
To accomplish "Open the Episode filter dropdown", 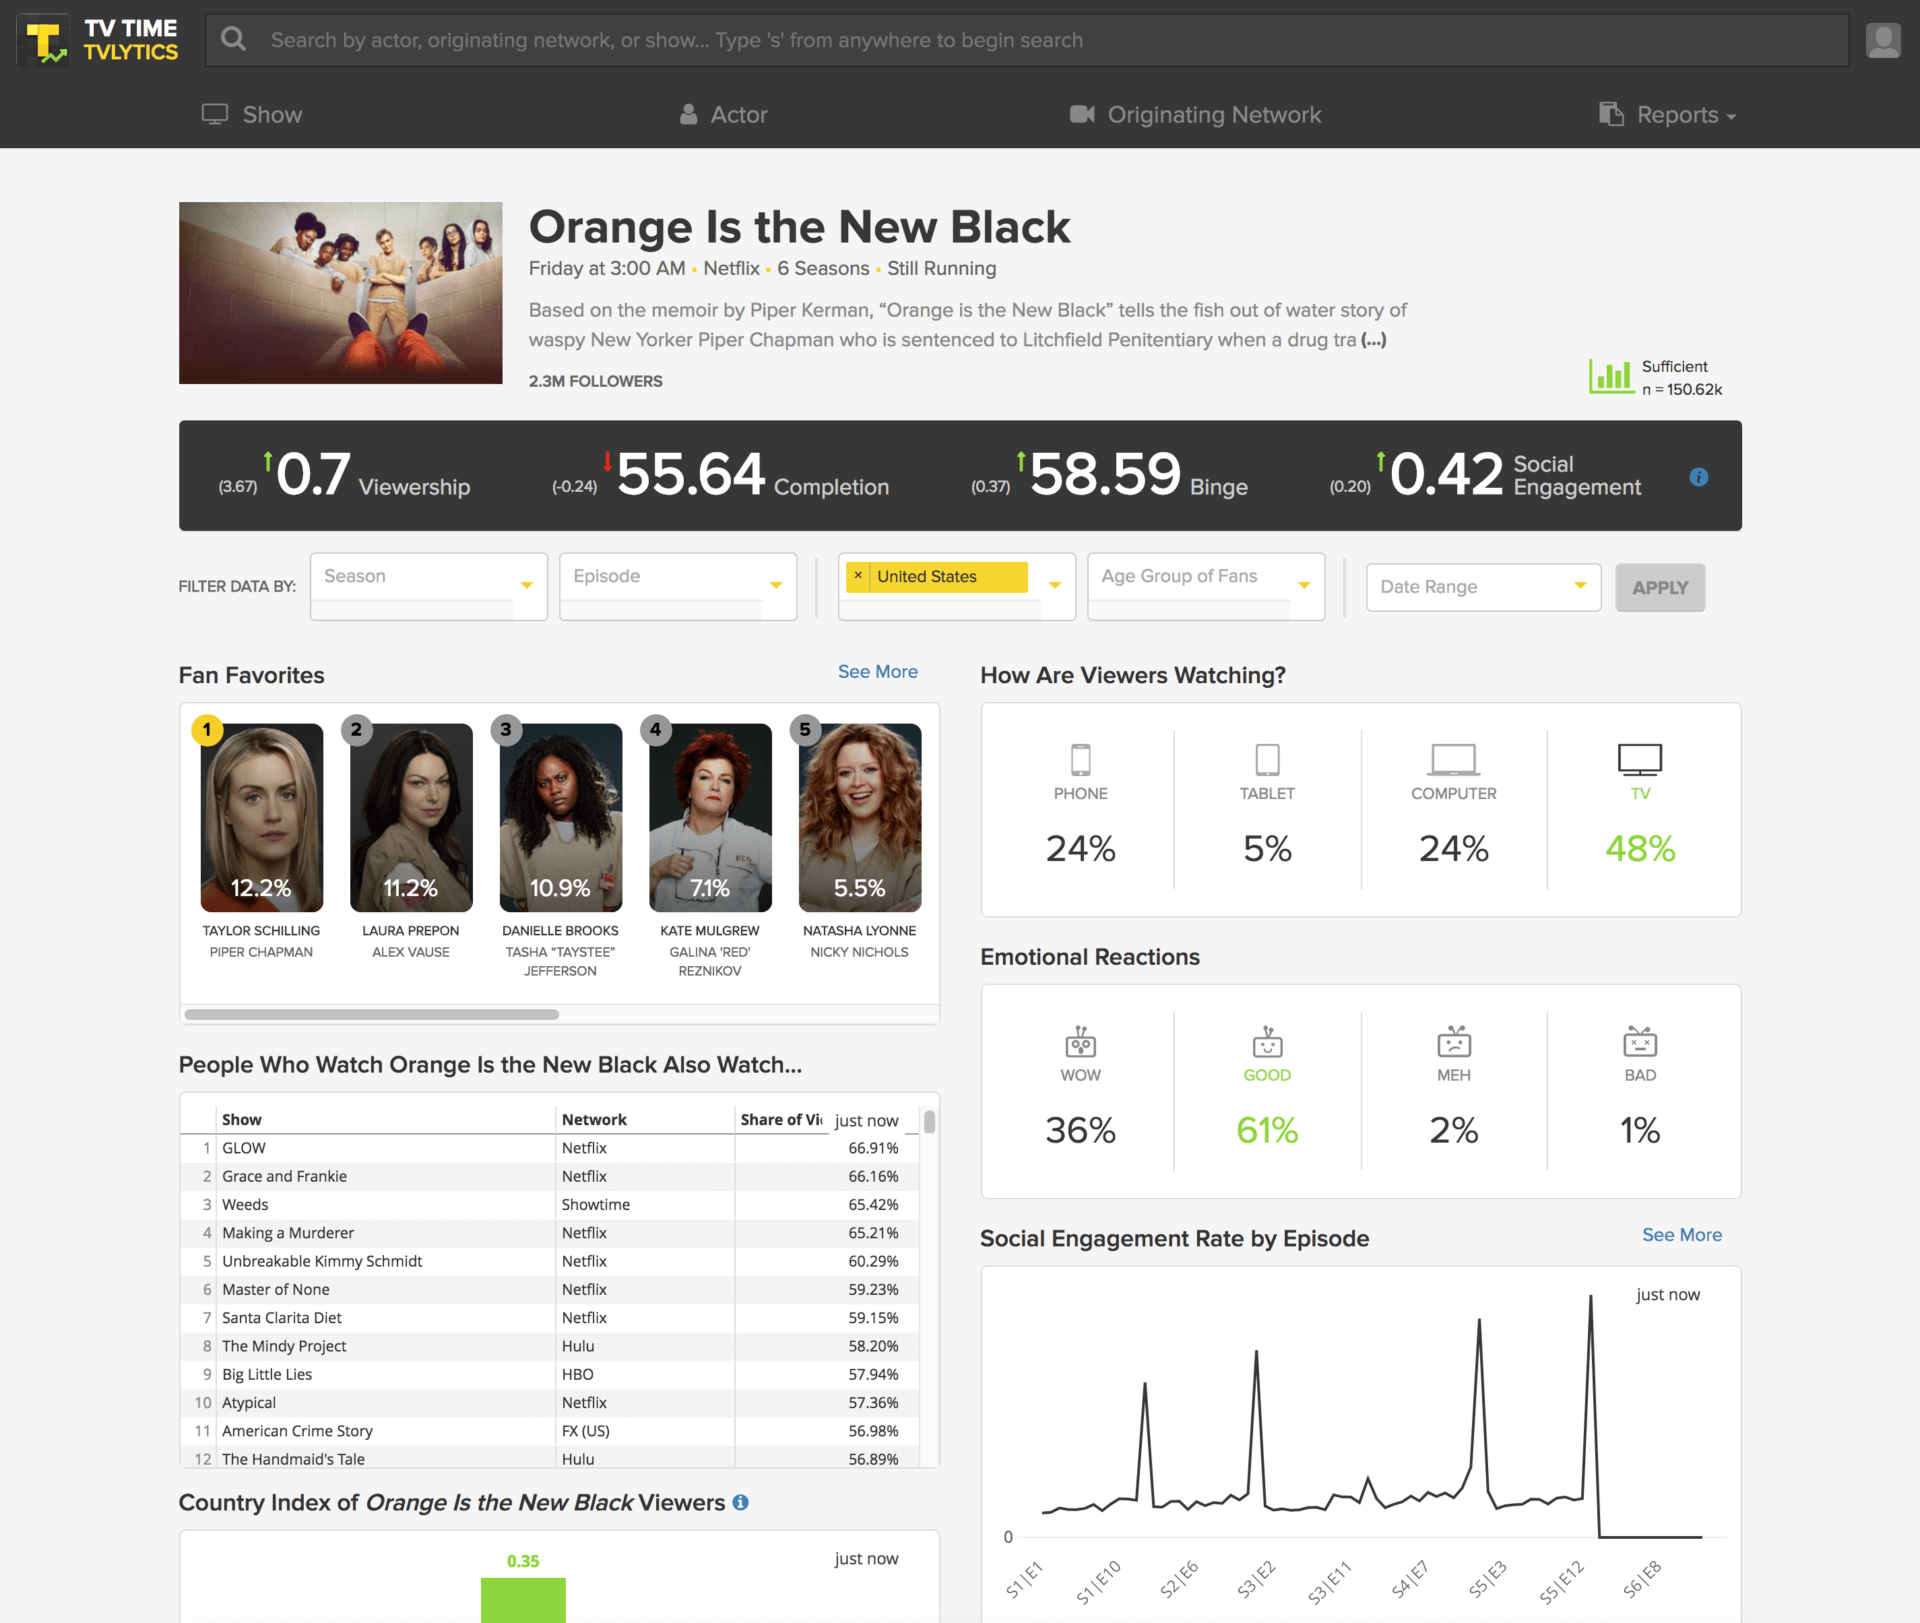I will 678,586.
